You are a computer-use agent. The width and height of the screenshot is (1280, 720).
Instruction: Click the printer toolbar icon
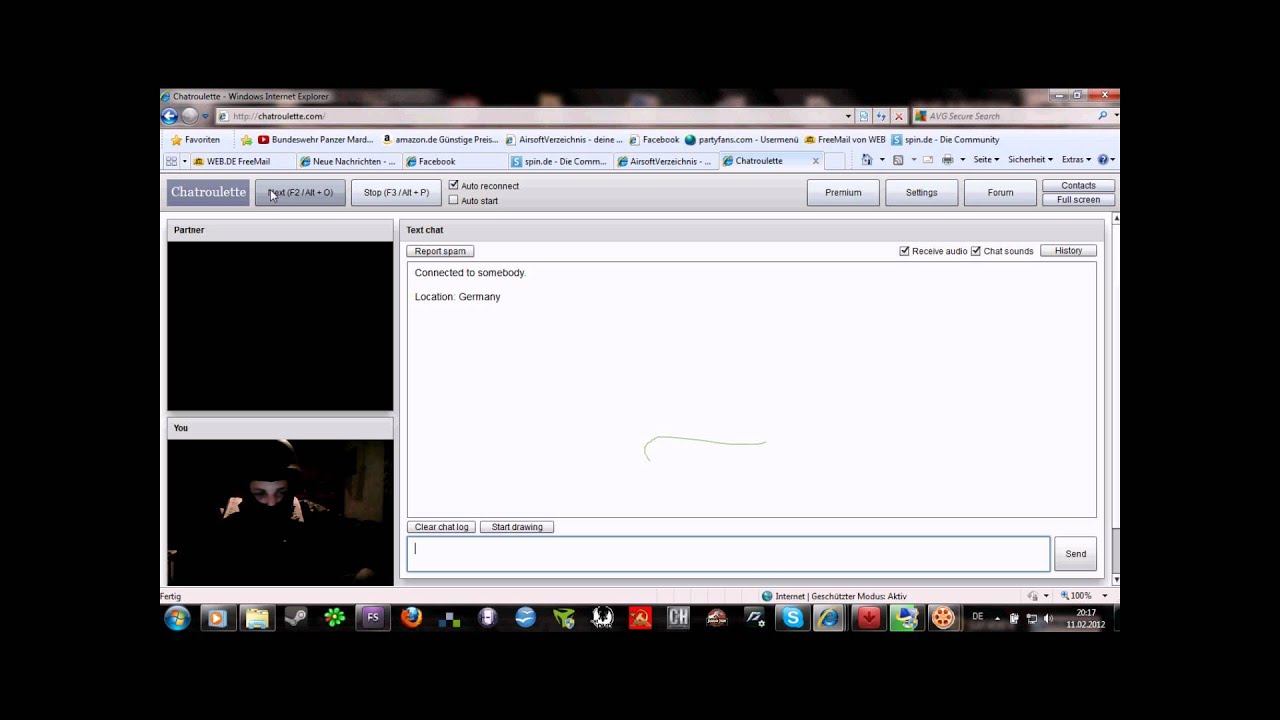point(947,160)
